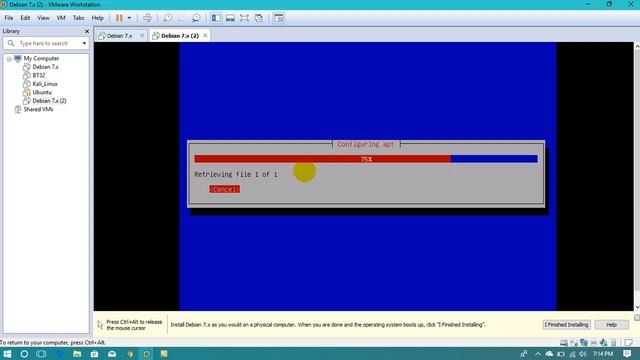Click the console view toolbar icon
Screen dimensions: 640x360
point(279,18)
